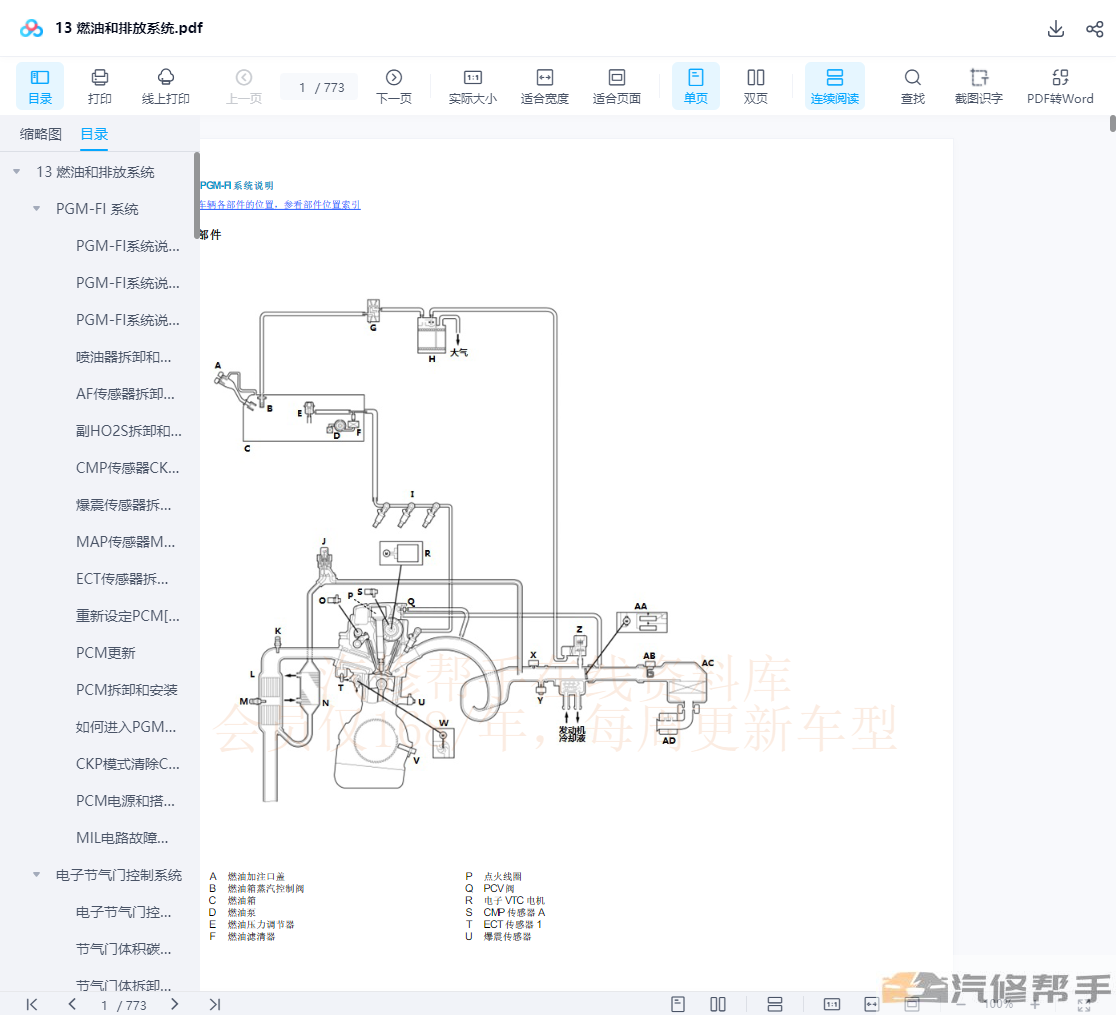Open outline entry 电子节气门控...
This screenshot has height=1015, width=1116.
tap(123, 912)
